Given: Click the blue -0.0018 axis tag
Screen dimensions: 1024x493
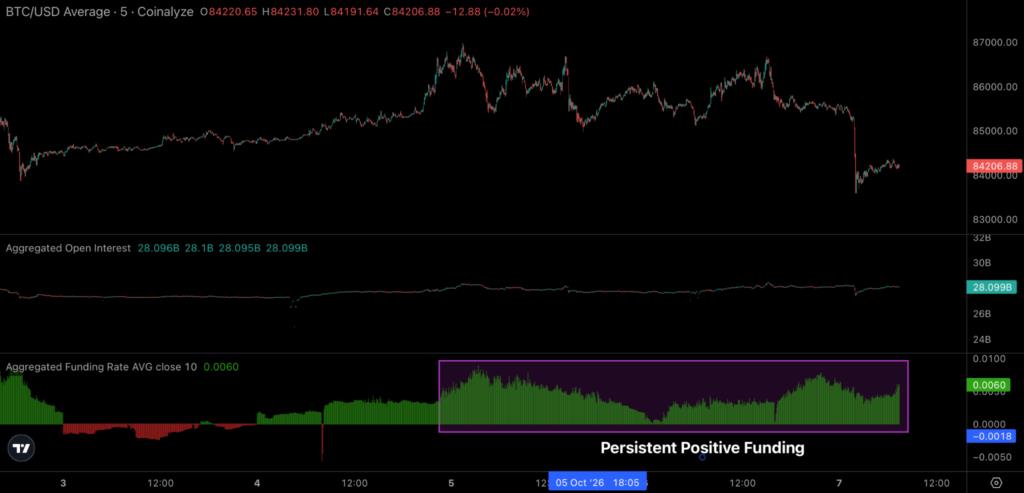Looking at the screenshot, I should tap(991, 436).
